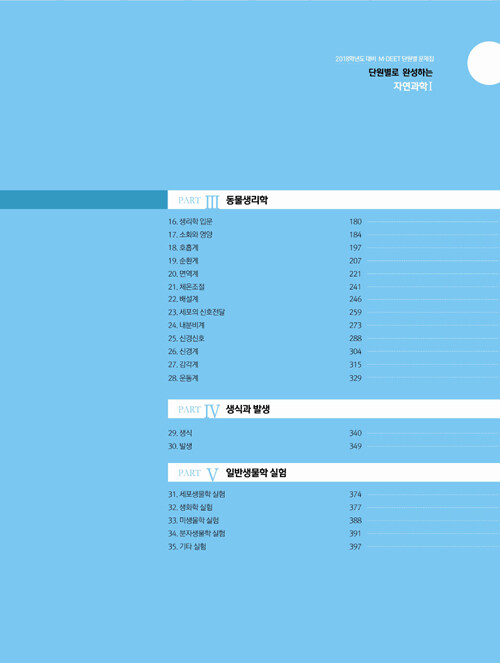Select the '34. 분자생물학 실험' entry
This screenshot has height=663, width=500.
[197, 534]
